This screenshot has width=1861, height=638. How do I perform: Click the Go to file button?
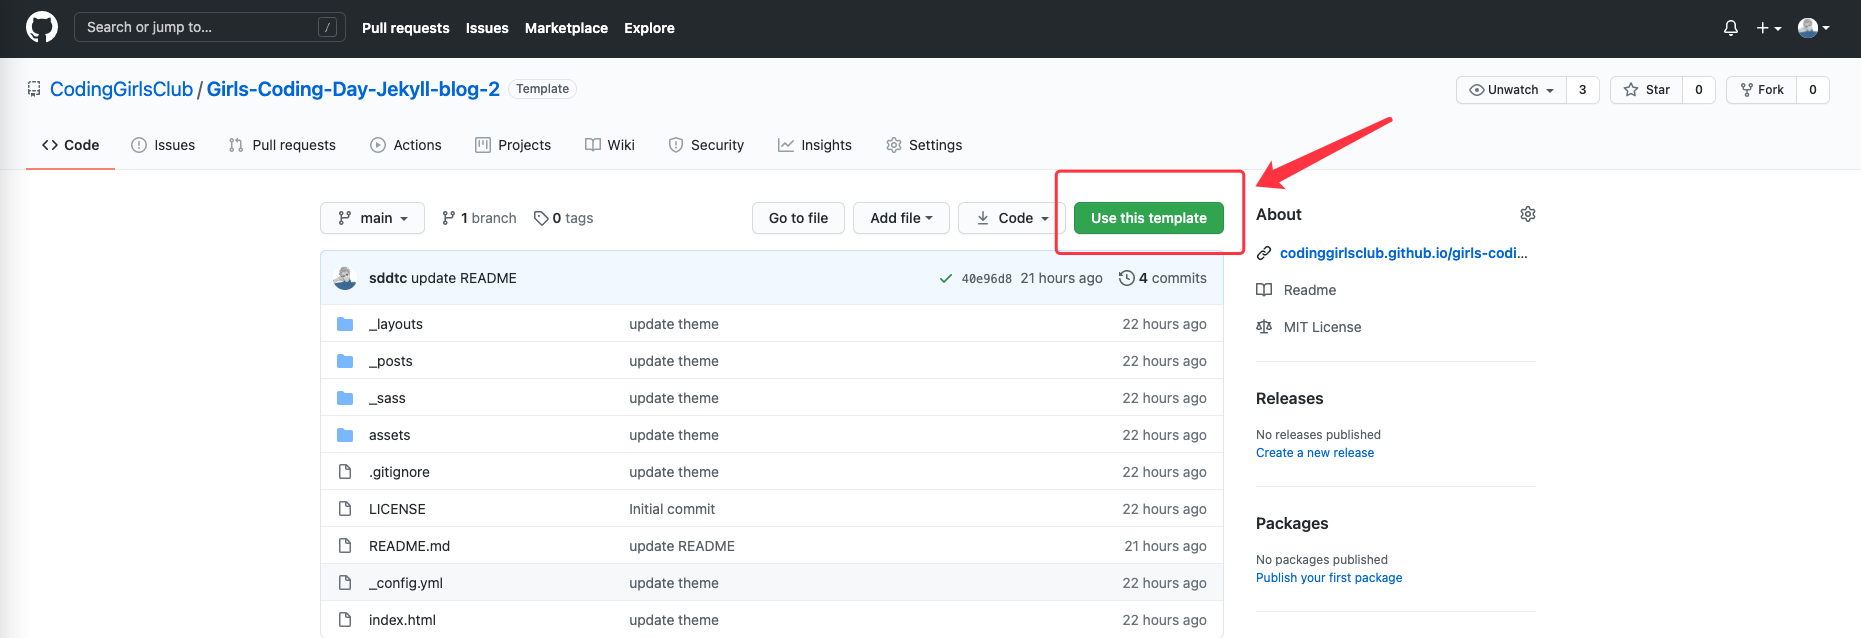(x=798, y=218)
